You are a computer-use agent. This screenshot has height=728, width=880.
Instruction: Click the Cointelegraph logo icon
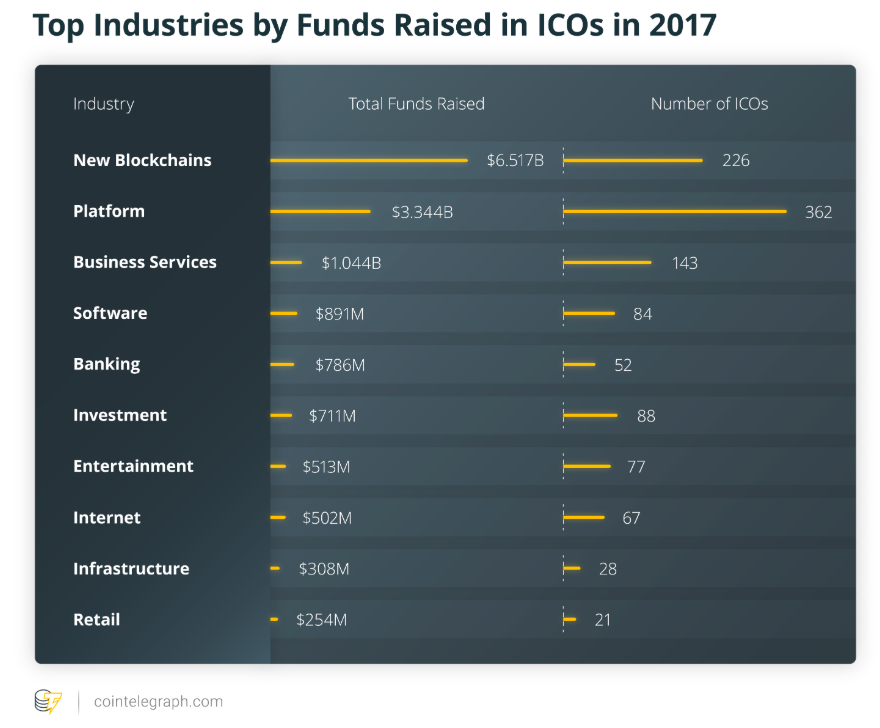pos(48,701)
